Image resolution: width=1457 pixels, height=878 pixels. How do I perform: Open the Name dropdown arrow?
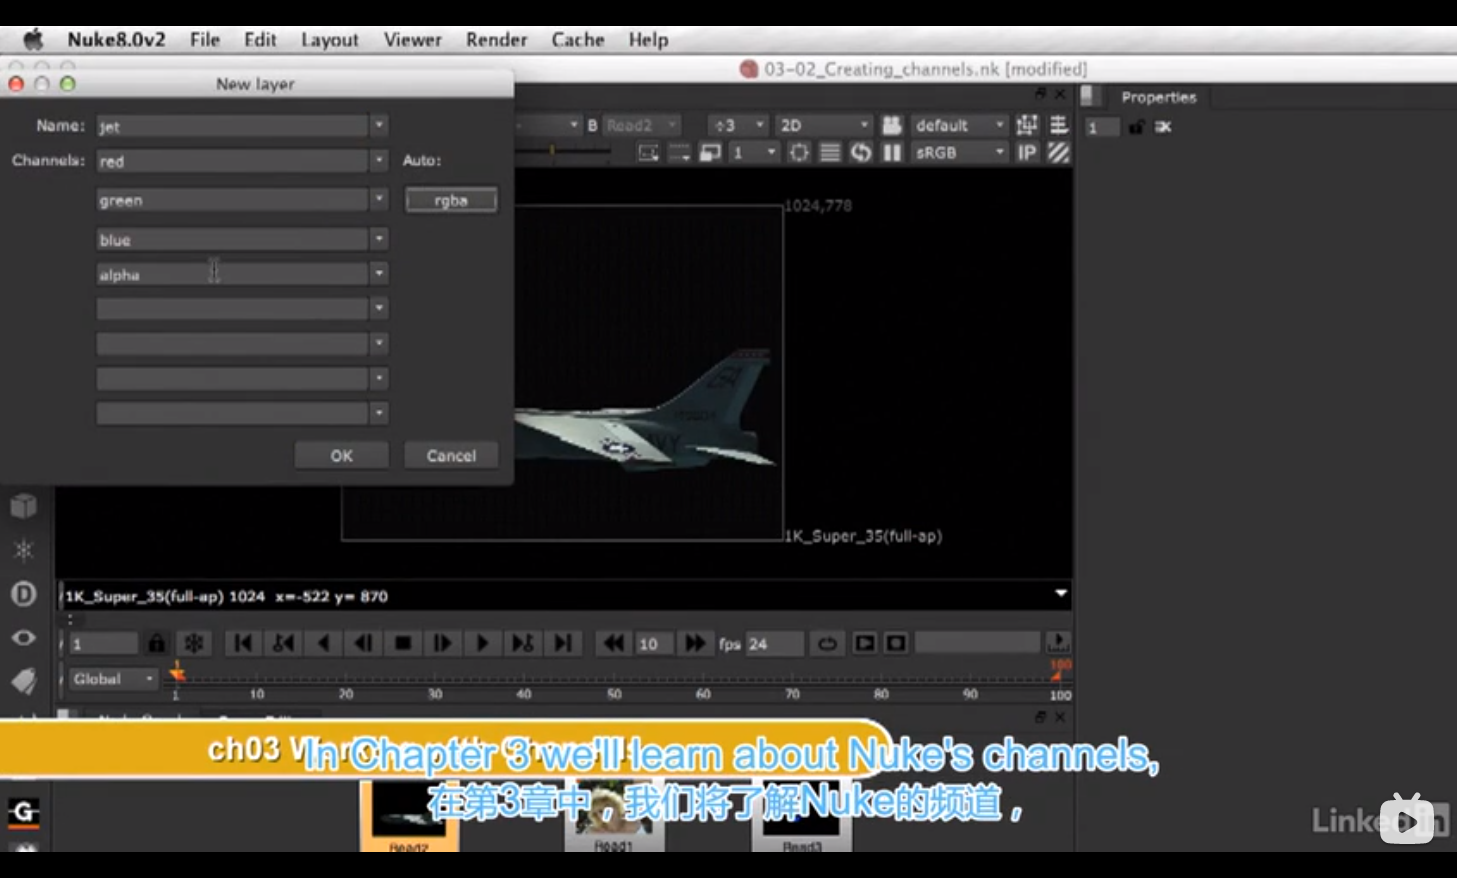tap(379, 125)
